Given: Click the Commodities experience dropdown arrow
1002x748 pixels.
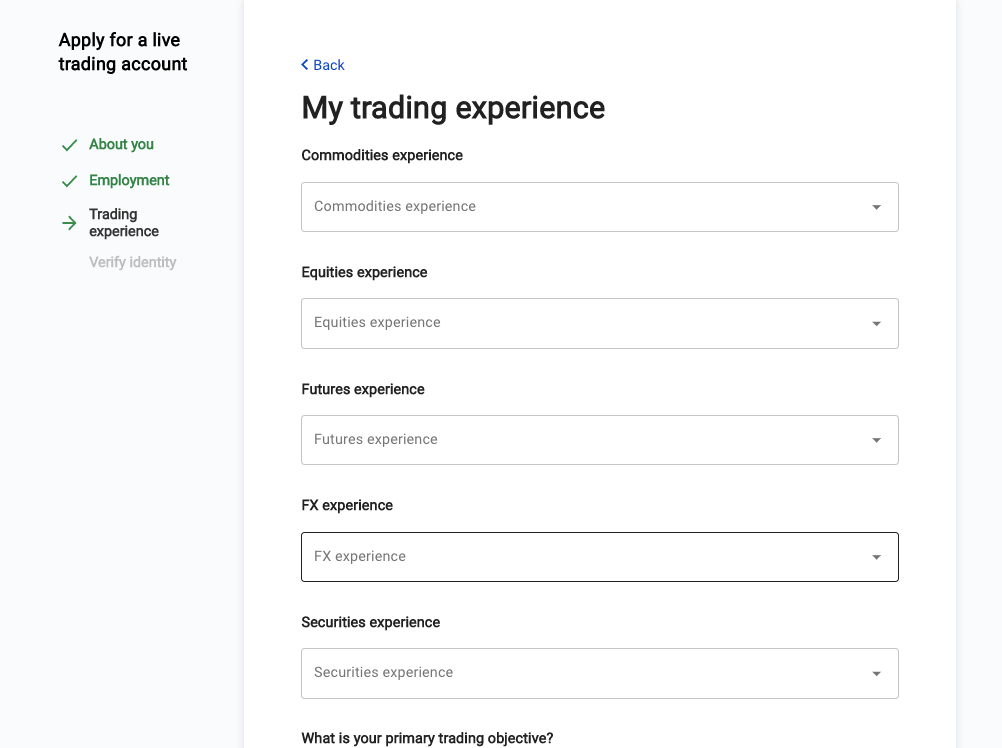Looking at the screenshot, I should (877, 207).
